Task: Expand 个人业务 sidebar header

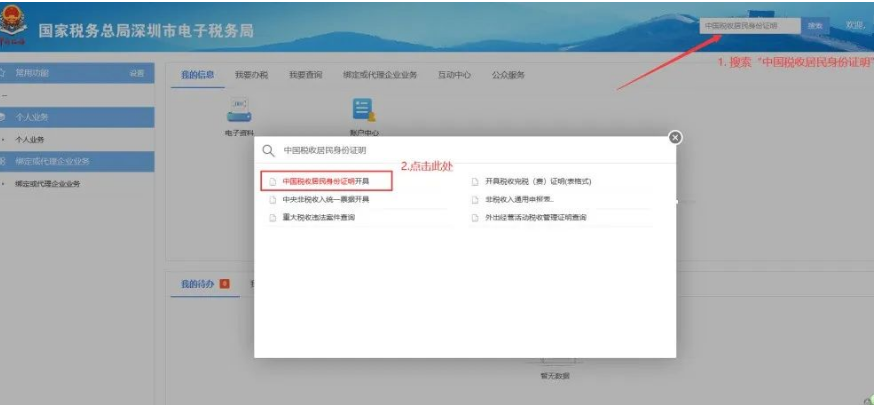Action: (77, 117)
